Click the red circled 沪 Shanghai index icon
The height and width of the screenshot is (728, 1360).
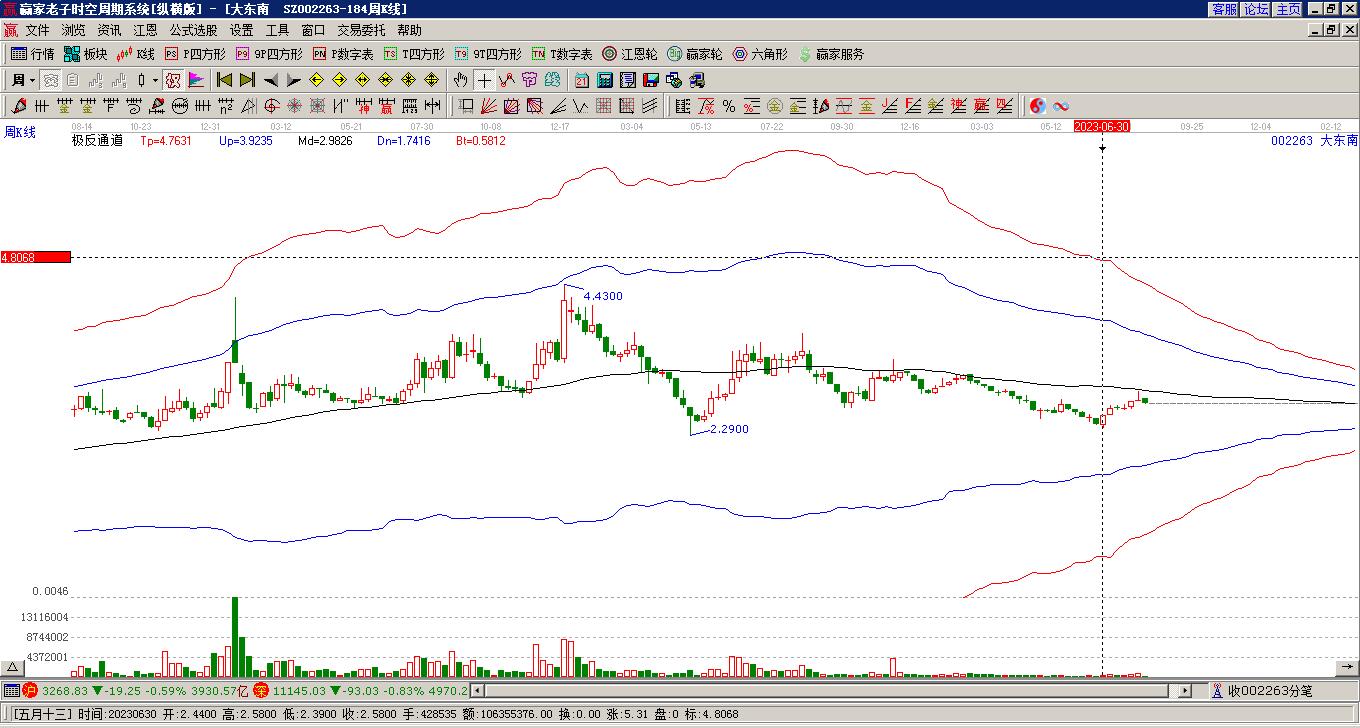click(30, 690)
